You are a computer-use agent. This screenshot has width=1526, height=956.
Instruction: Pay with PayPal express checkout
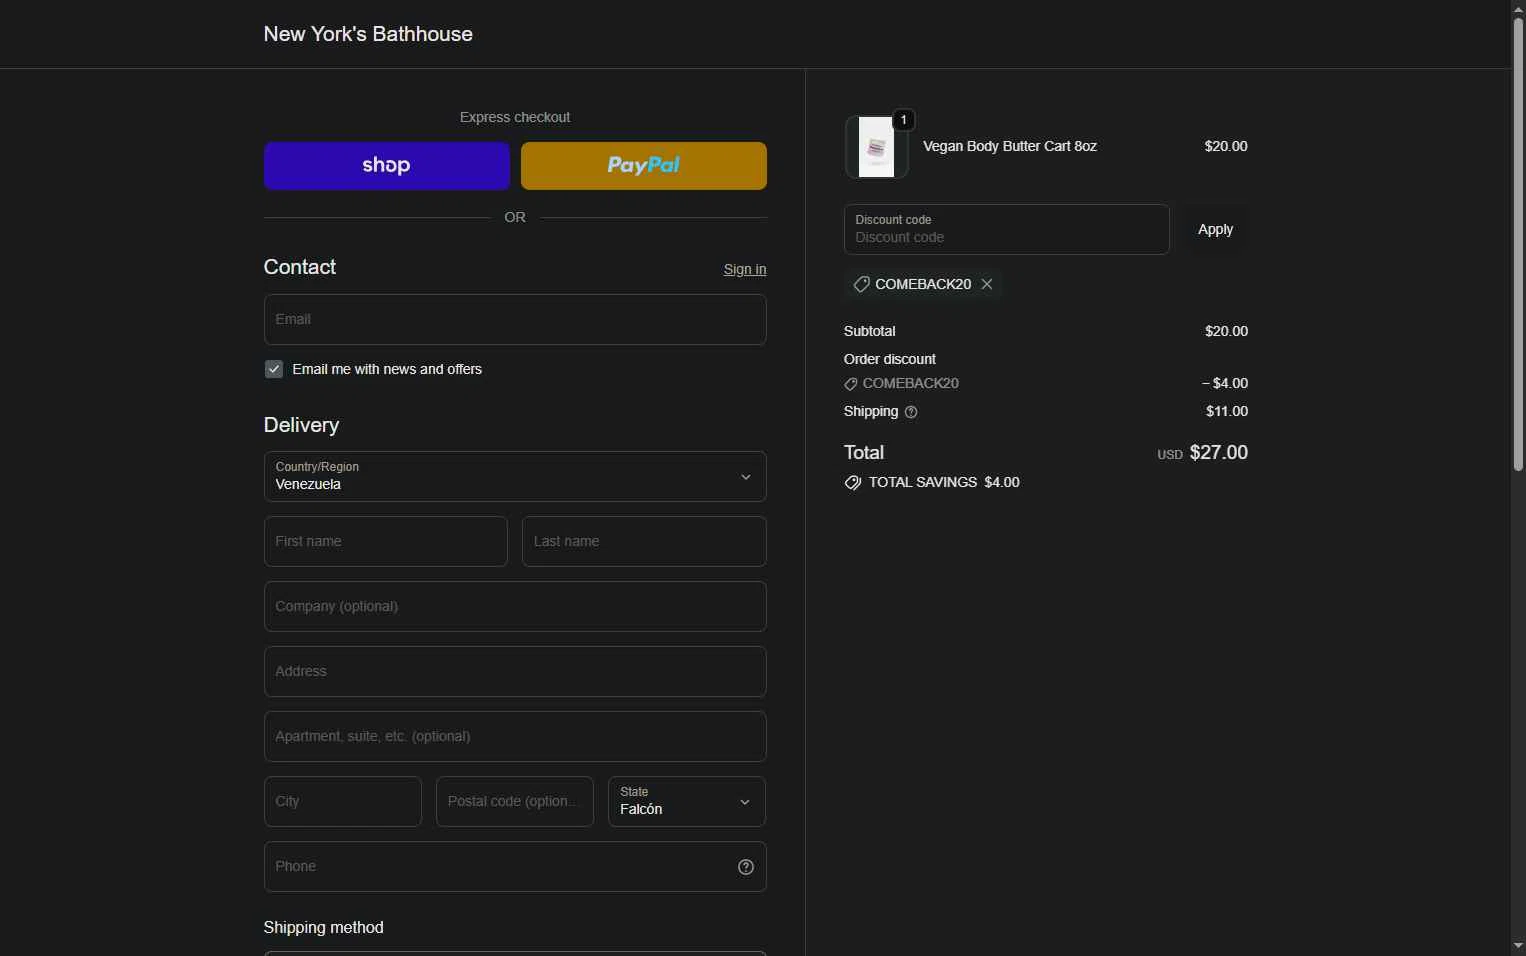[x=644, y=166]
